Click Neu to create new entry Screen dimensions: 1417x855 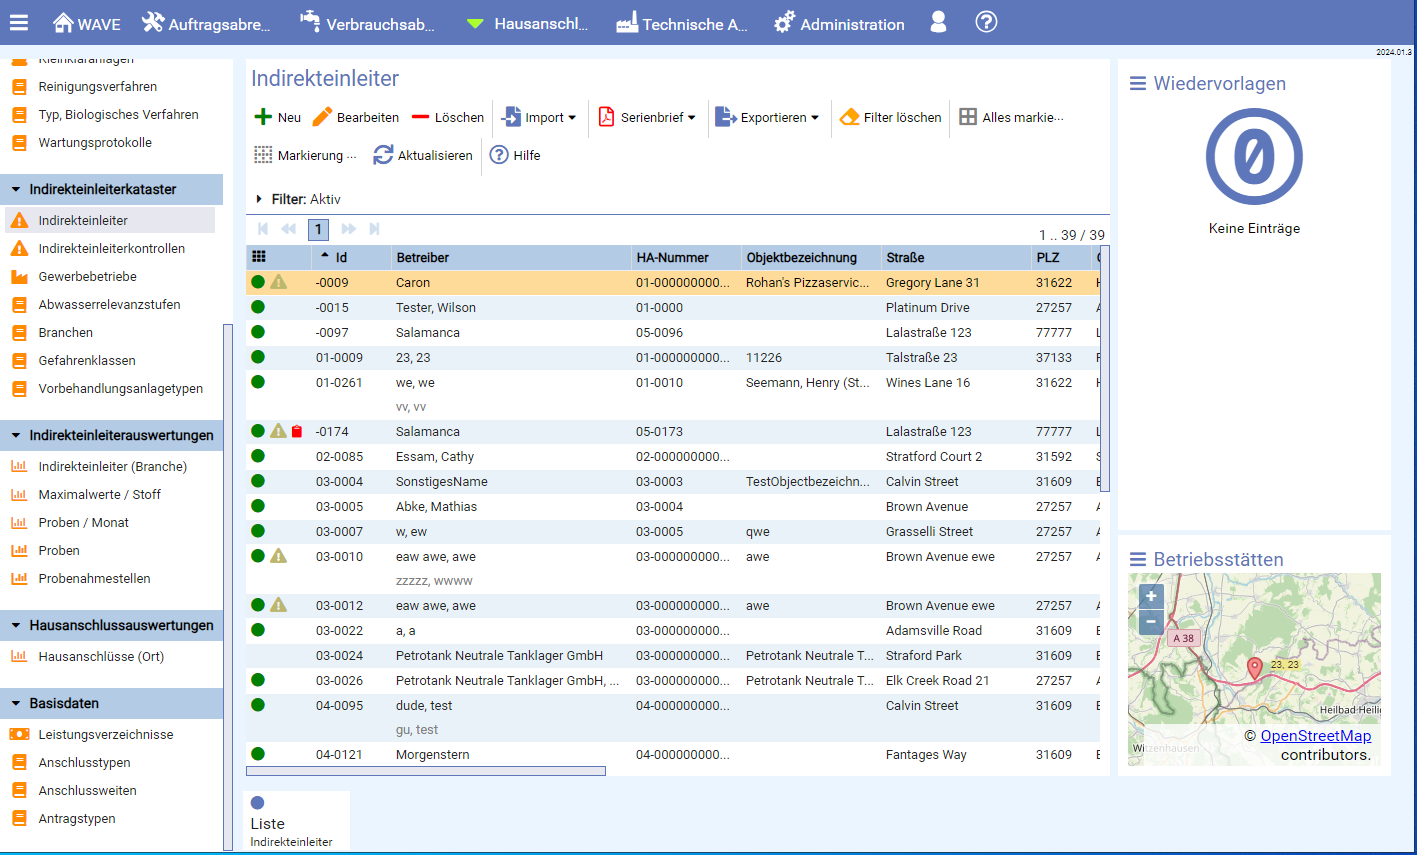[278, 117]
